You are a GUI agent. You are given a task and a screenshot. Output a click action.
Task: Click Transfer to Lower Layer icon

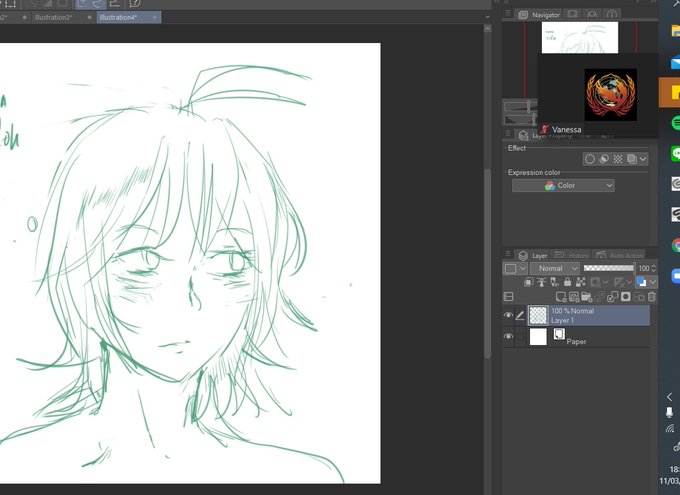(x=600, y=297)
